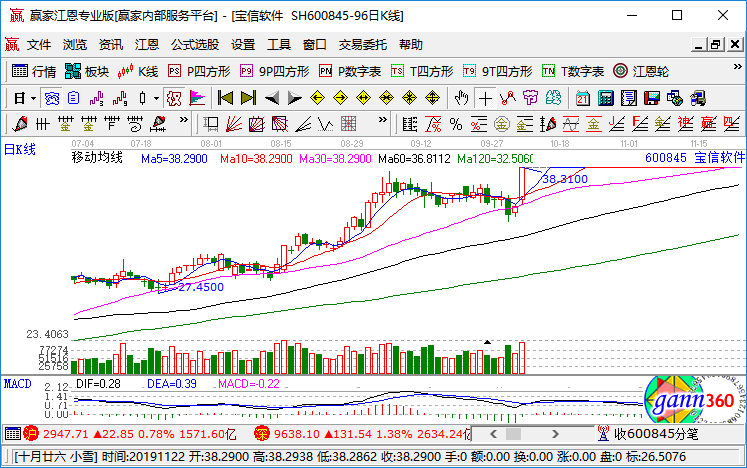
Task: Select the hand pan tool
Action: point(461,99)
